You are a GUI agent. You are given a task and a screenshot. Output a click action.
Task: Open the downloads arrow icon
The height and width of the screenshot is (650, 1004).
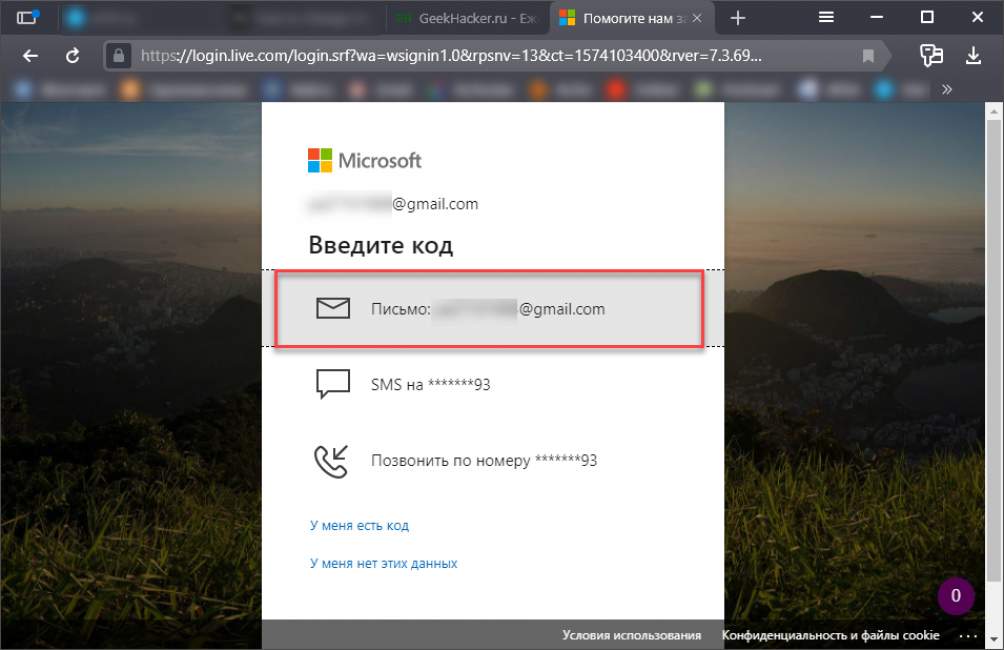tap(973, 56)
